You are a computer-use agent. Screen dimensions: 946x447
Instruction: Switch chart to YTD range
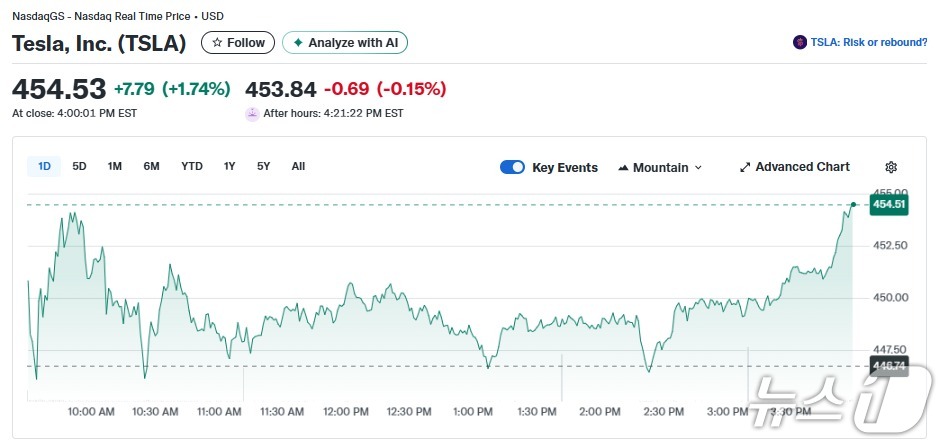click(x=192, y=166)
